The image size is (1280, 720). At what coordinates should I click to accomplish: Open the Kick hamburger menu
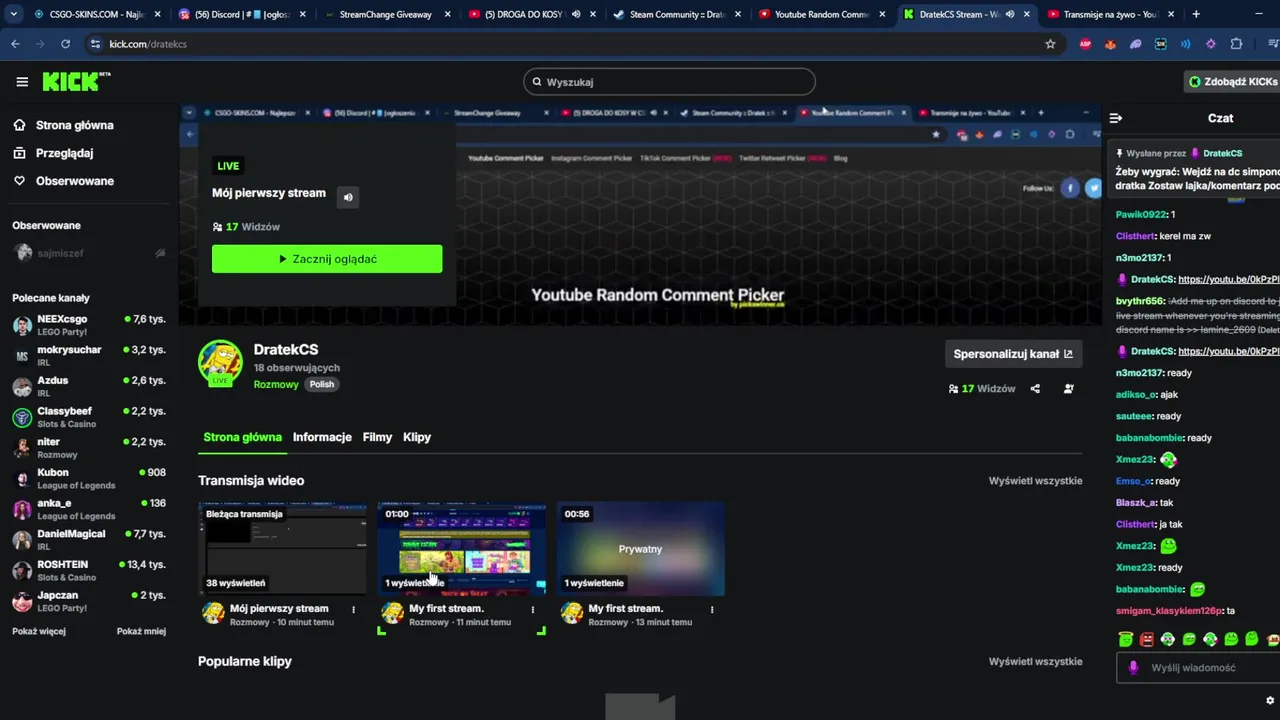tap(22, 82)
